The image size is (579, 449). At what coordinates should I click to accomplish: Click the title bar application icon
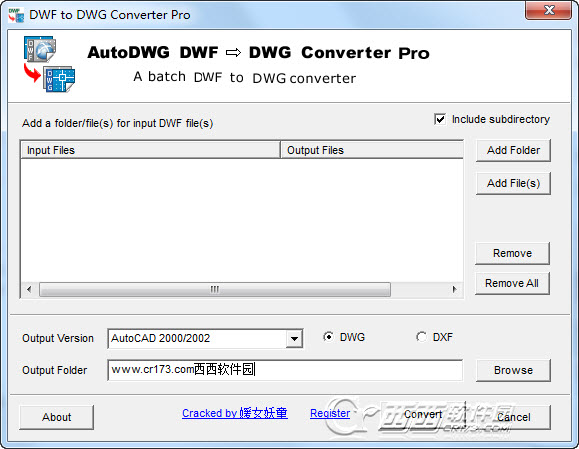[x=16, y=15]
